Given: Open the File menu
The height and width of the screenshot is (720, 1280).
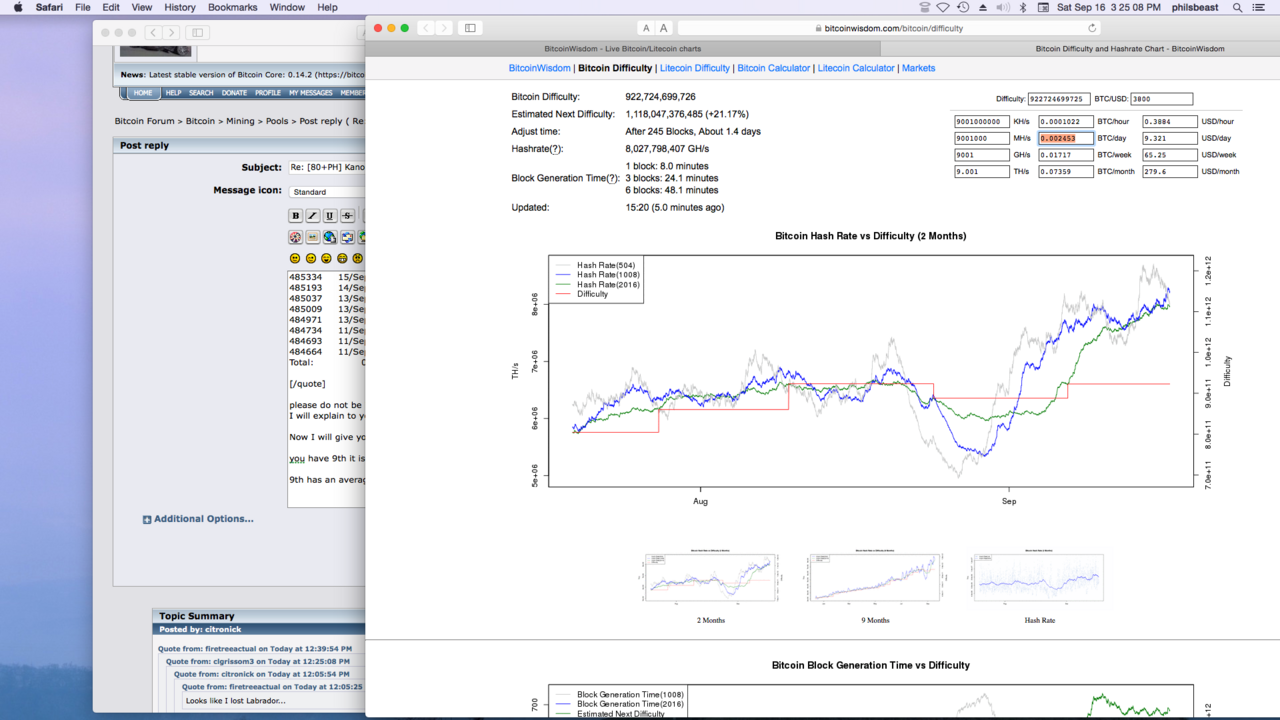Looking at the screenshot, I should tap(83, 7).
